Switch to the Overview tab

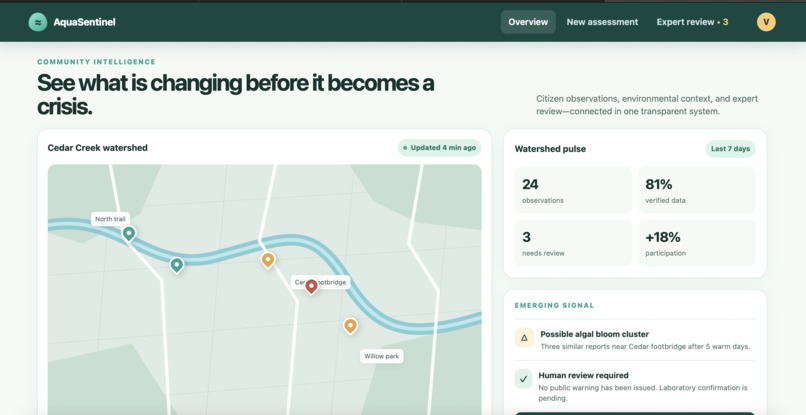click(528, 22)
